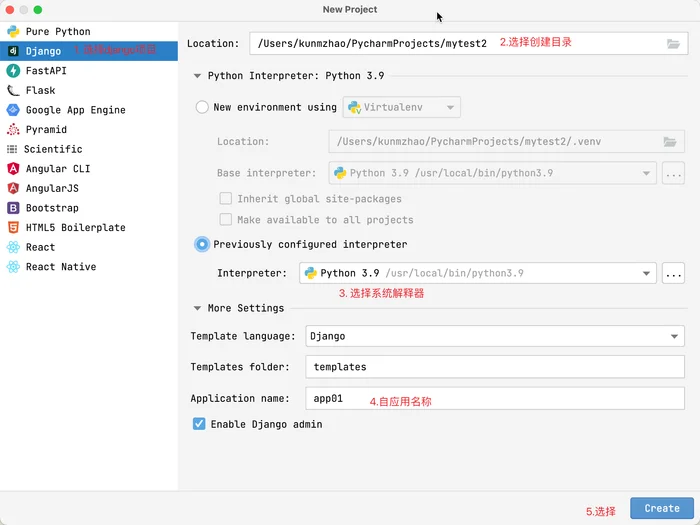Open the Virtualenv environment type dropdown

pos(401,108)
